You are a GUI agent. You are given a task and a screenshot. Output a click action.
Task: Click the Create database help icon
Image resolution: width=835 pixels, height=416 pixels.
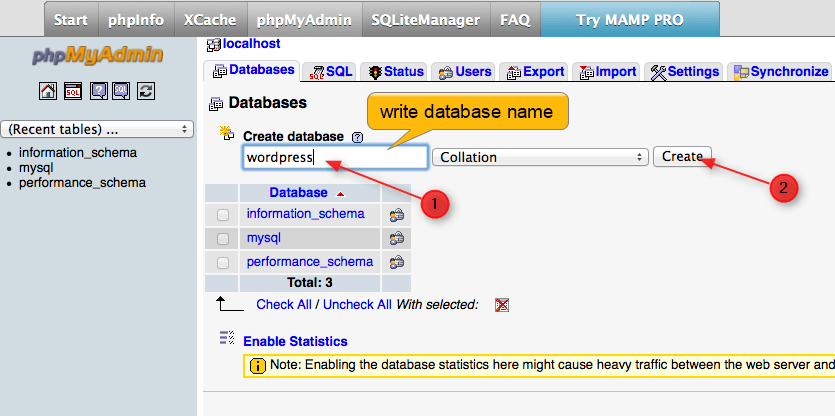(x=357, y=137)
